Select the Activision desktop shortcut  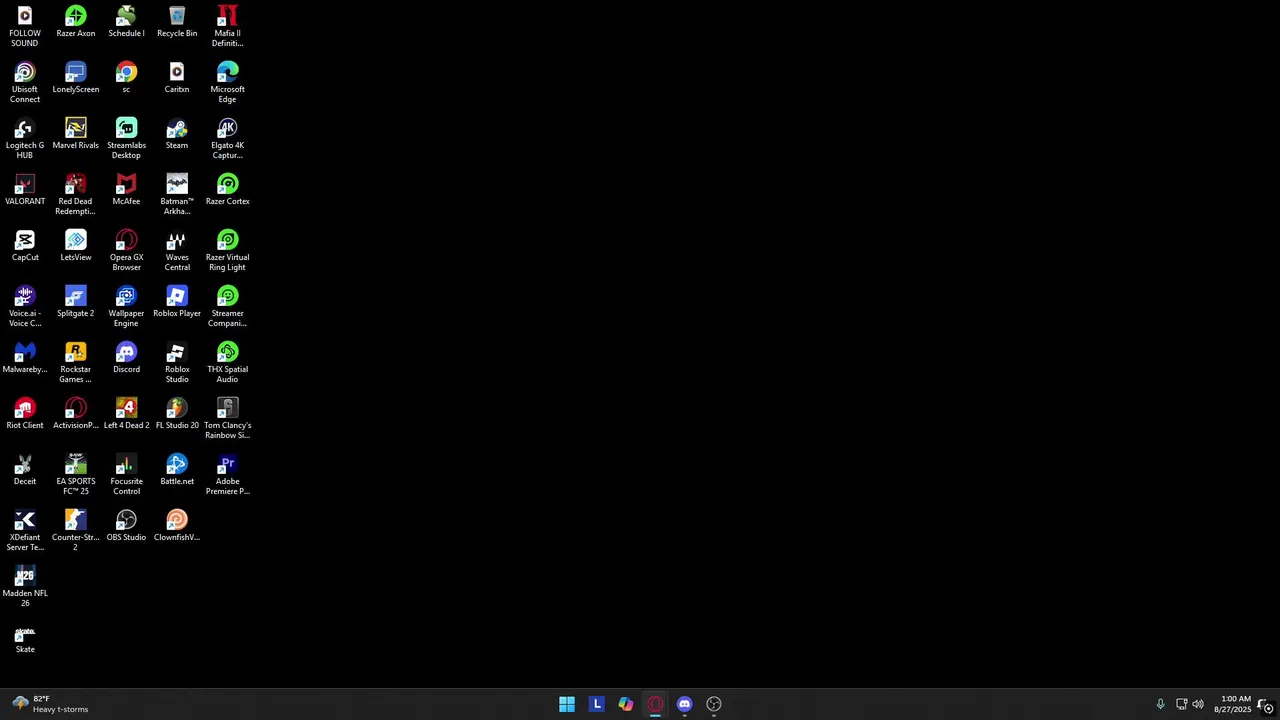pos(76,414)
